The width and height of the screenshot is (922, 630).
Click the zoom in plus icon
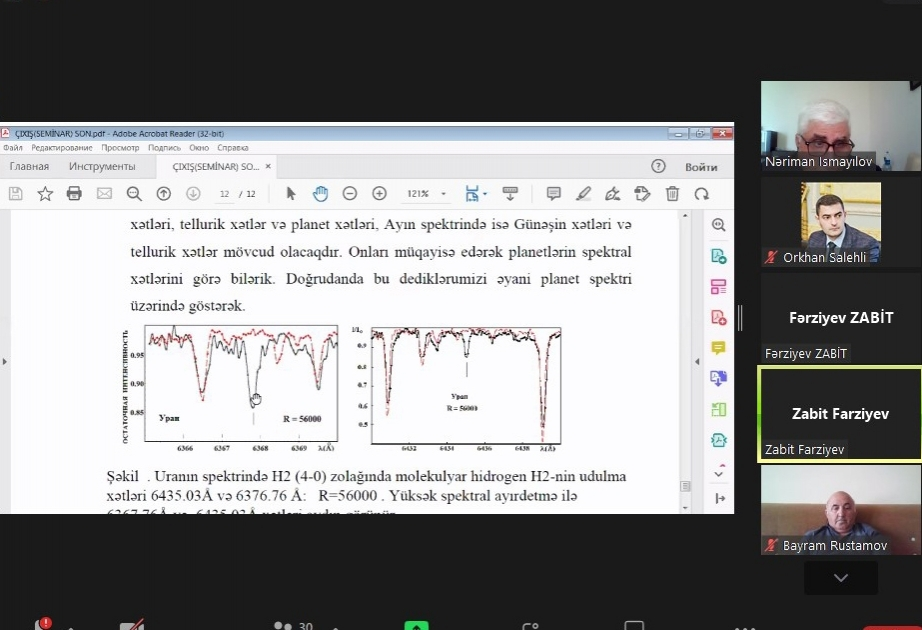379,194
